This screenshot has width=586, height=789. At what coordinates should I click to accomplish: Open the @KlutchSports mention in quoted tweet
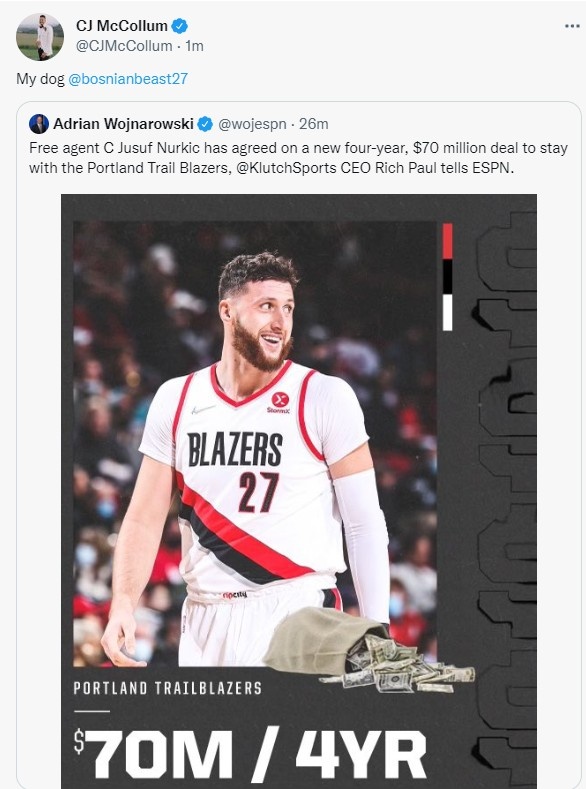pos(286,168)
